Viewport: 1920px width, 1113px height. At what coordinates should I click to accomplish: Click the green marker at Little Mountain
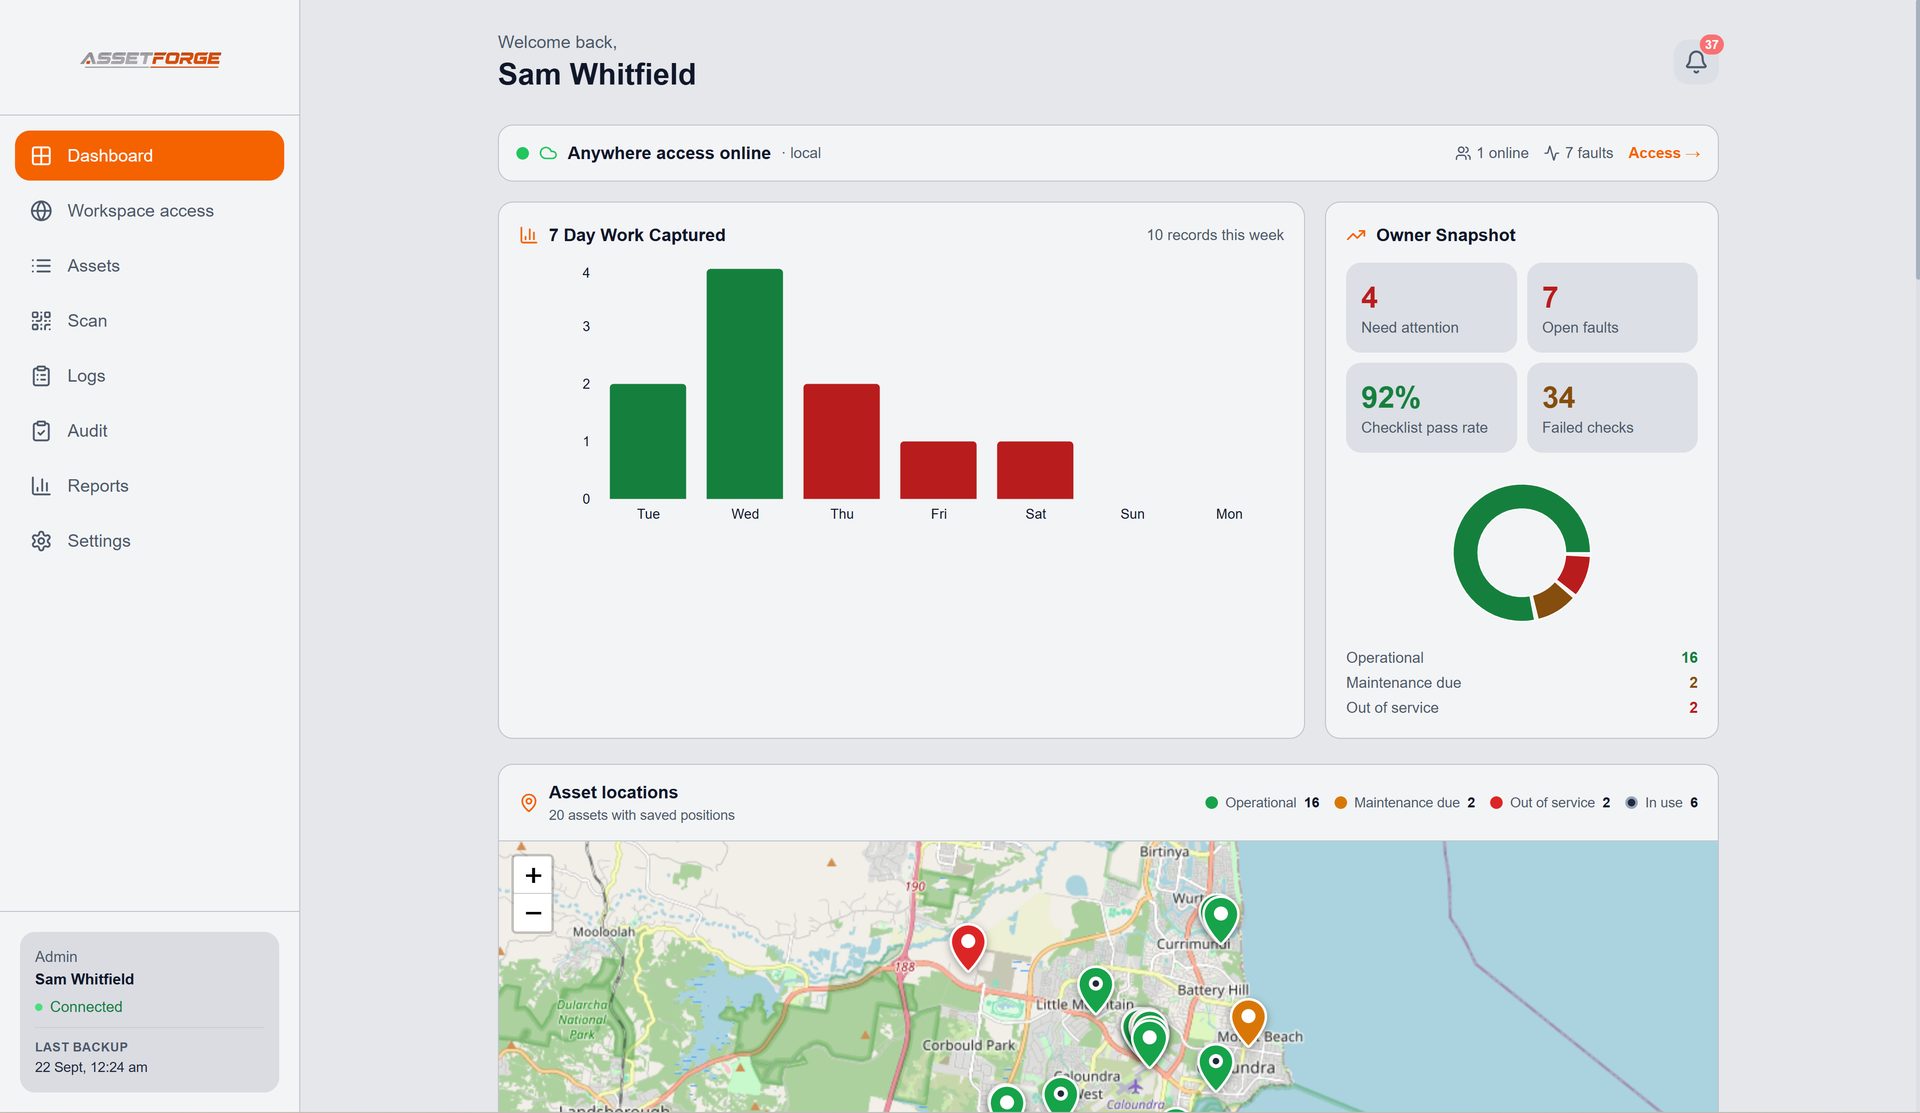[1096, 990]
